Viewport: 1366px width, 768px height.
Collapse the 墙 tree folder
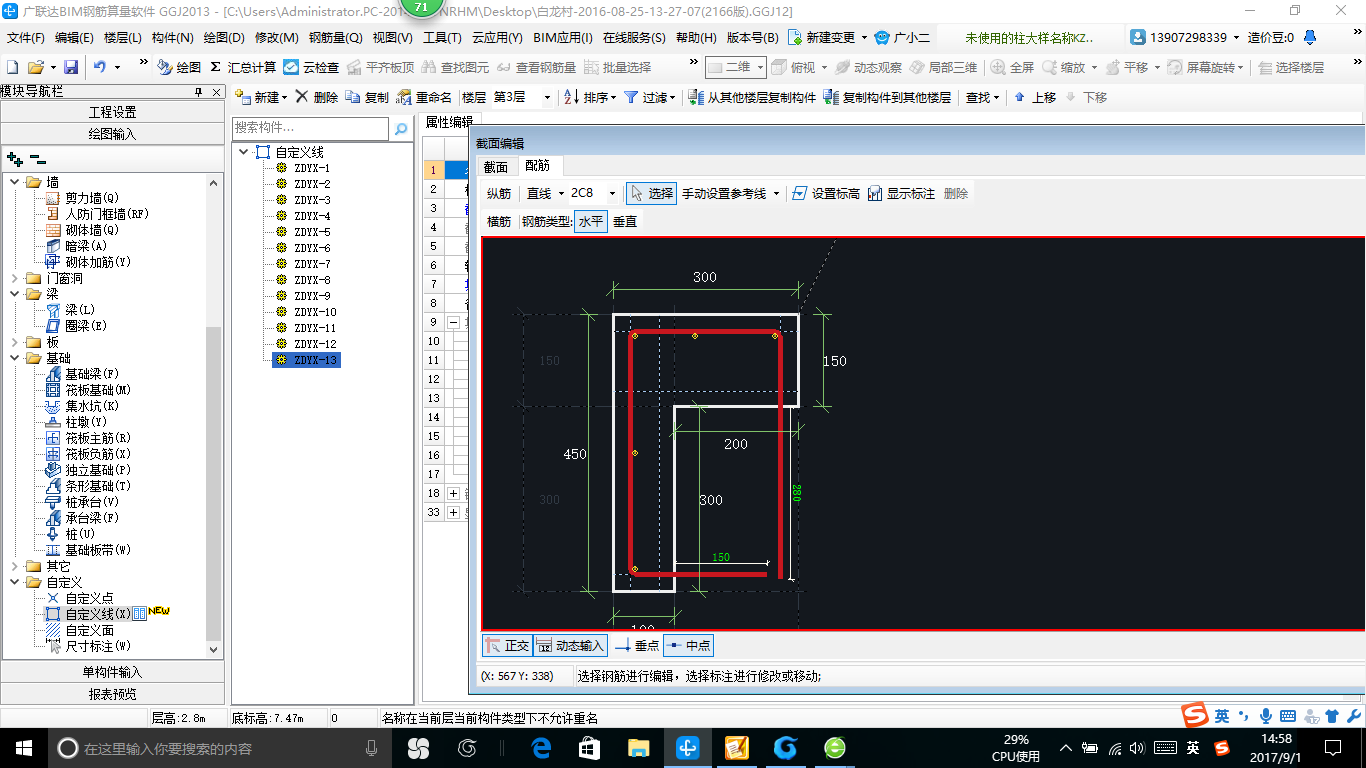(x=14, y=182)
